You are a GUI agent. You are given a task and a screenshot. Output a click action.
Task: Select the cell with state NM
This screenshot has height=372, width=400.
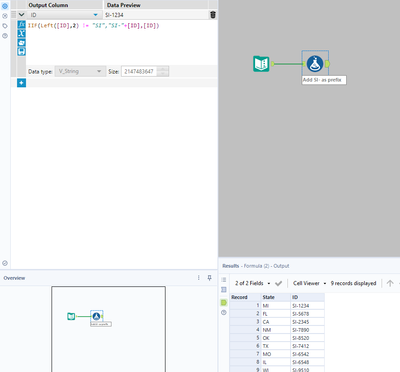(275, 330)
